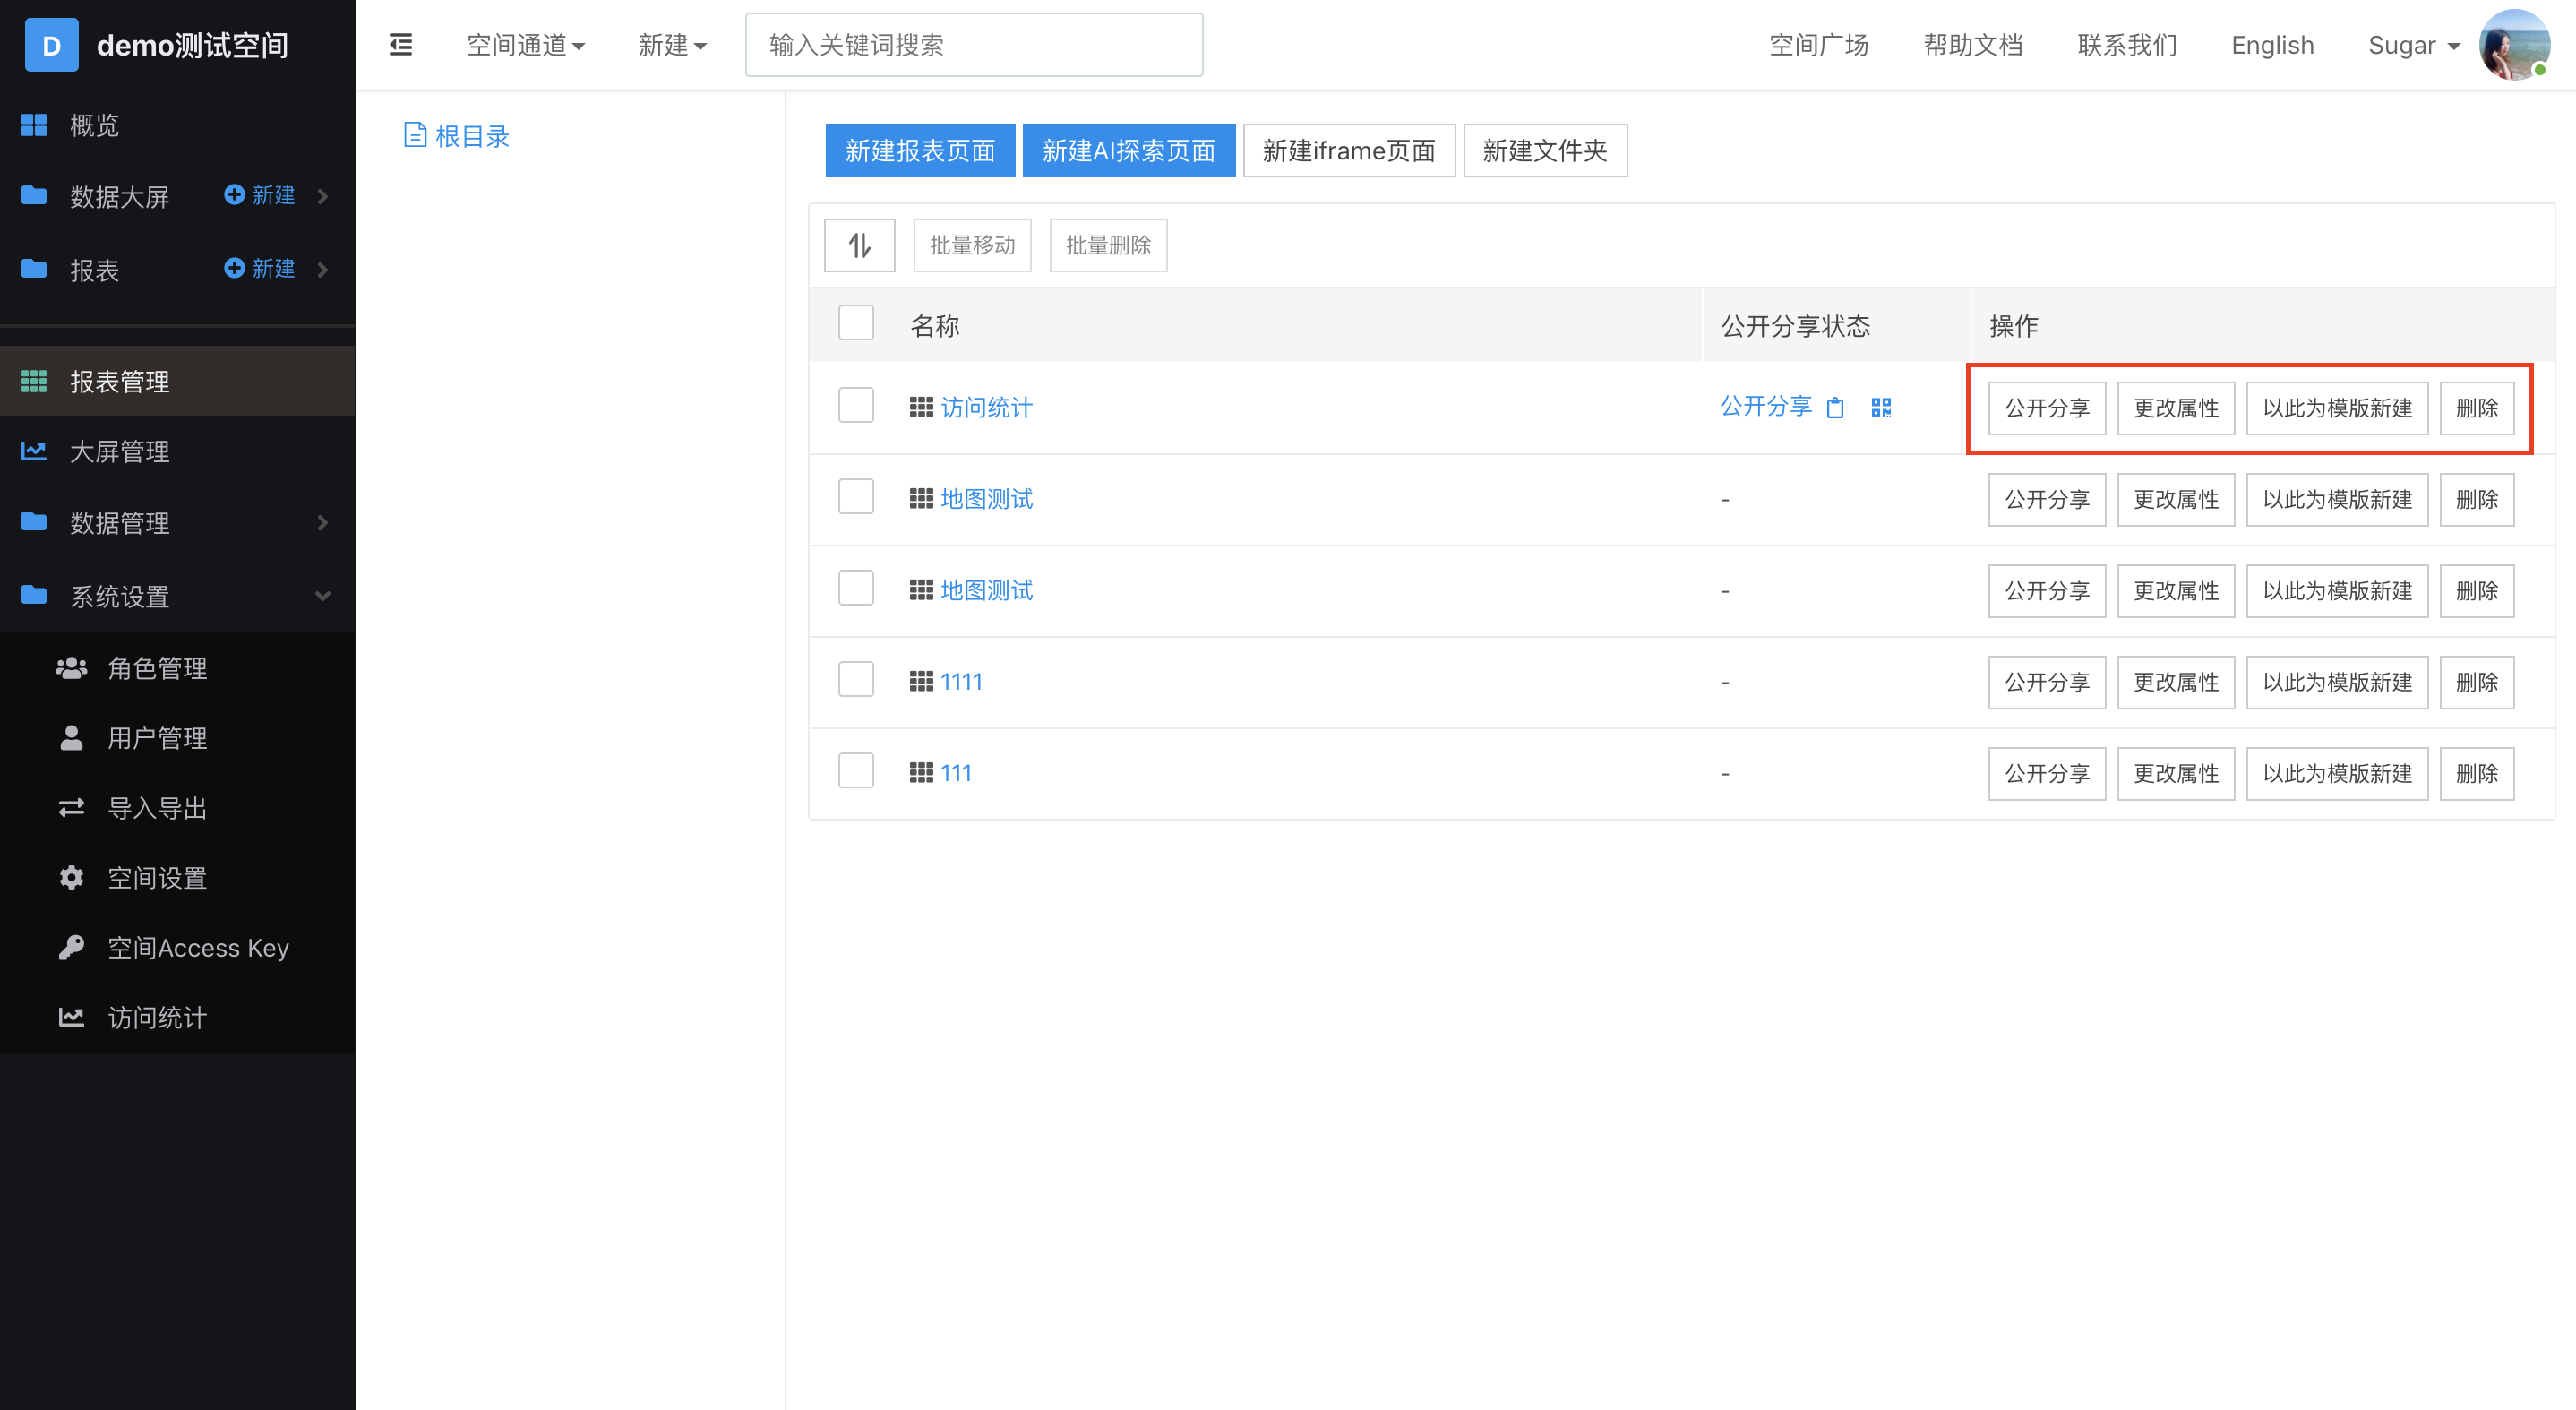Switch language to English
The height and width of the screenshot is (1410, 2576).
click(2272, 45)
